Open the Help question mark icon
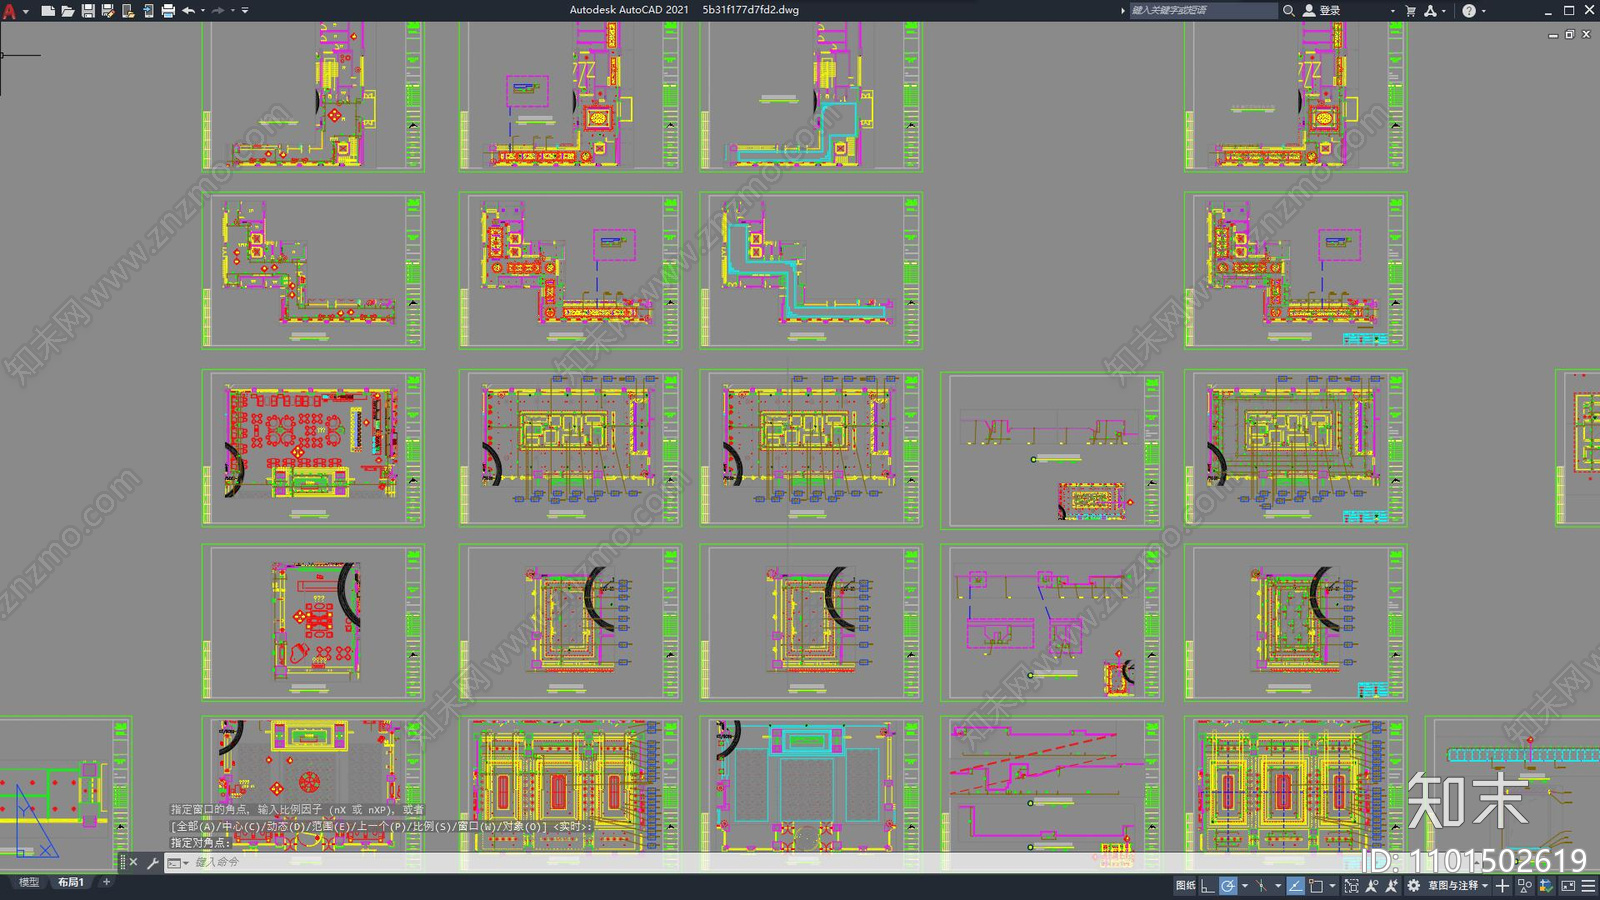 coord(1469,11)
